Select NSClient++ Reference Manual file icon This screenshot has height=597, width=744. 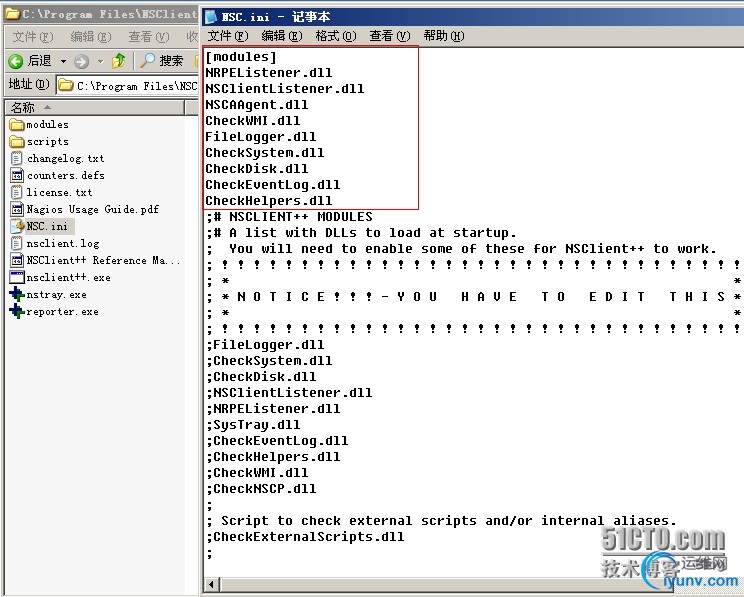tap(17, 260)
